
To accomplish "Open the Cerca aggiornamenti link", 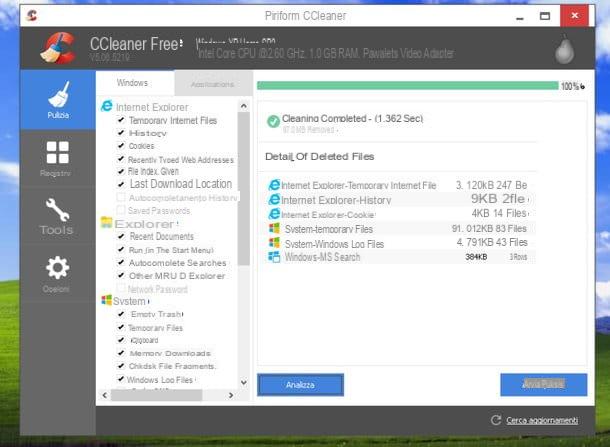I will click(x=542, y=420).
